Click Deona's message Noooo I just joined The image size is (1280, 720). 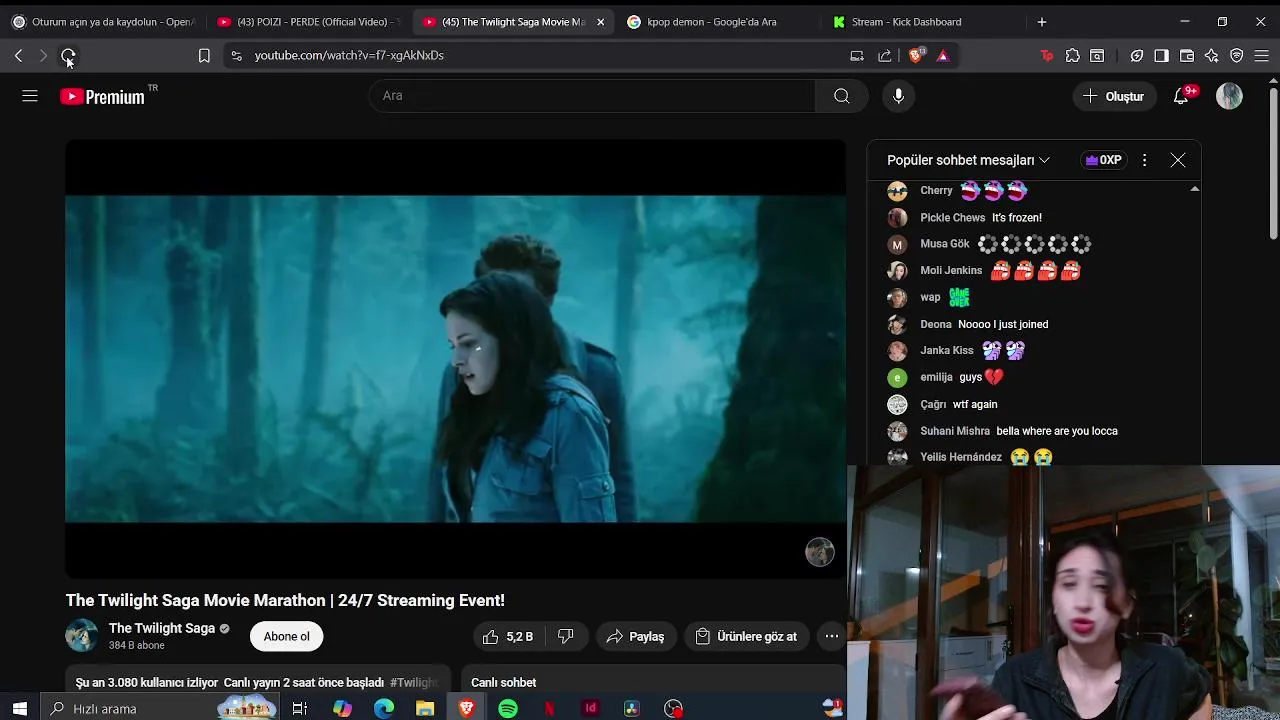(x=1003, y=324)
